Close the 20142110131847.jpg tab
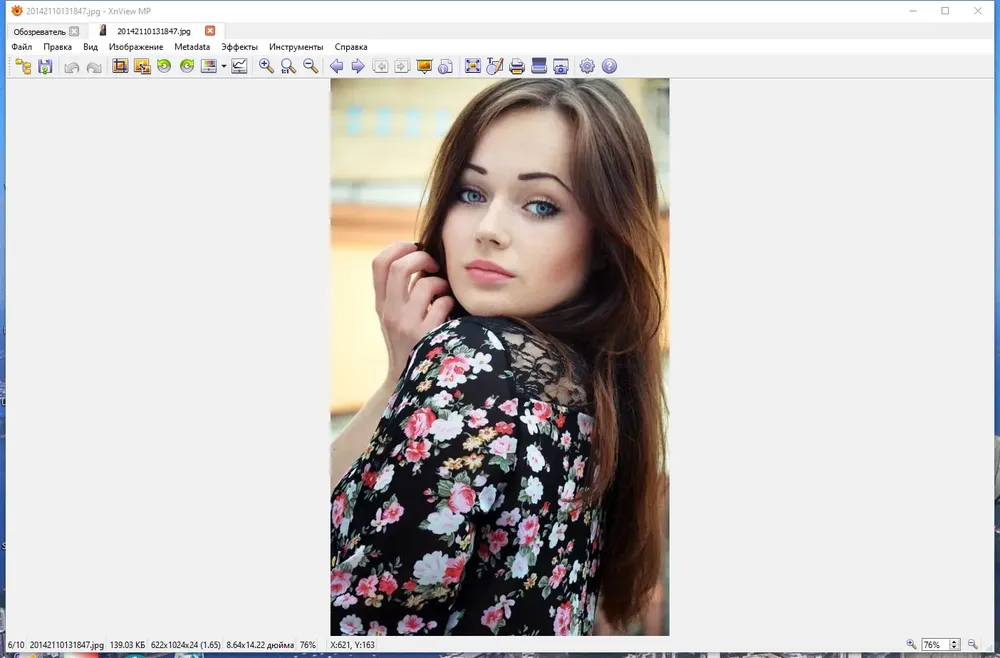Screen dimensions: 1000x658 click(x=210, y=31)
